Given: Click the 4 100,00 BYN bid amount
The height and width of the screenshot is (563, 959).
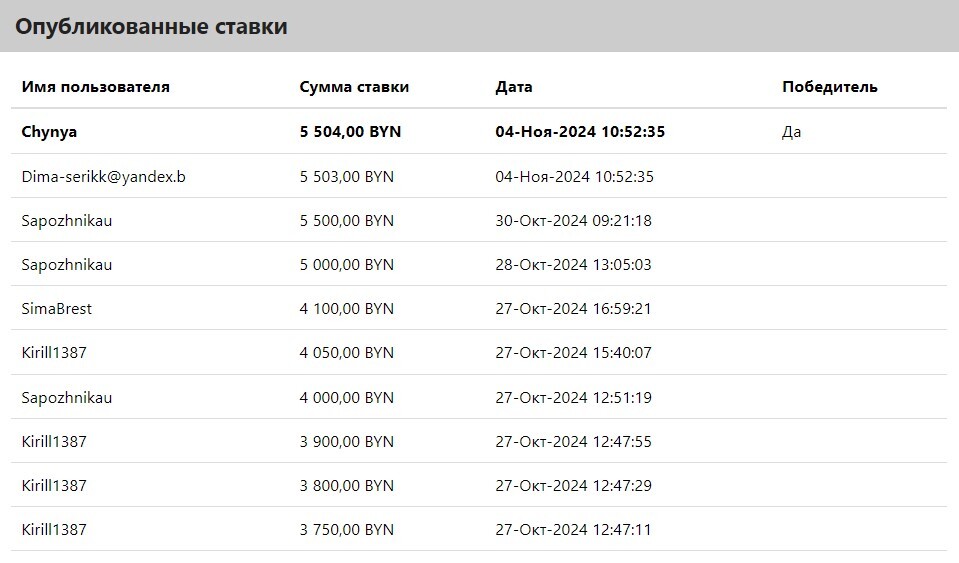Looking at the screenshot, I should (347, 309).
